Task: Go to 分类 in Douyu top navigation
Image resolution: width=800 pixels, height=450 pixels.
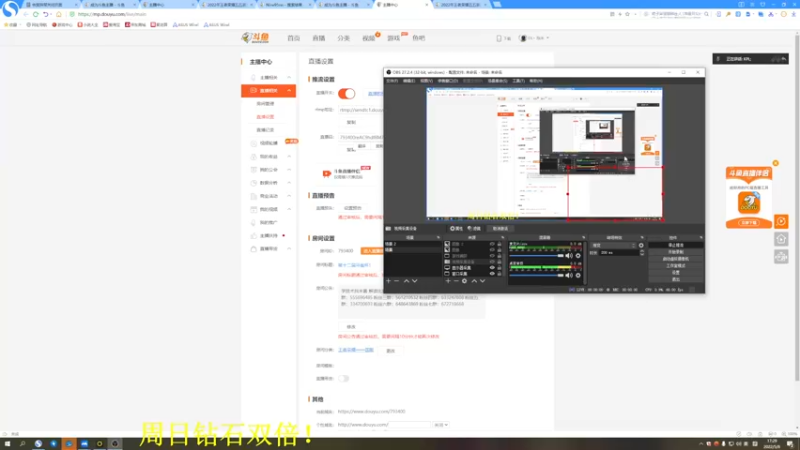Action: pyautogui.click(x=343, y=38)
